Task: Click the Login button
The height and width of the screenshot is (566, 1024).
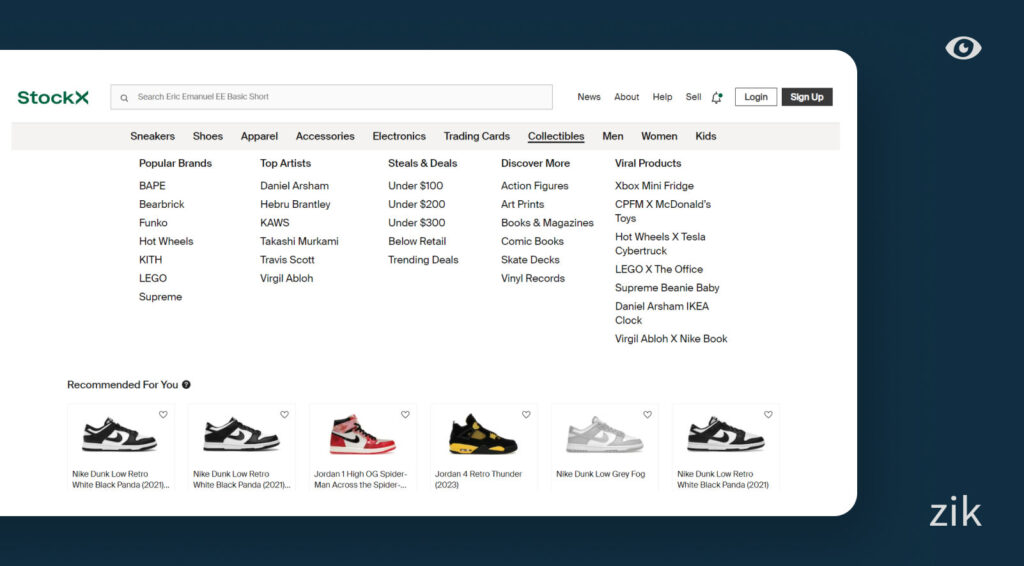Action: click(755, 97)
